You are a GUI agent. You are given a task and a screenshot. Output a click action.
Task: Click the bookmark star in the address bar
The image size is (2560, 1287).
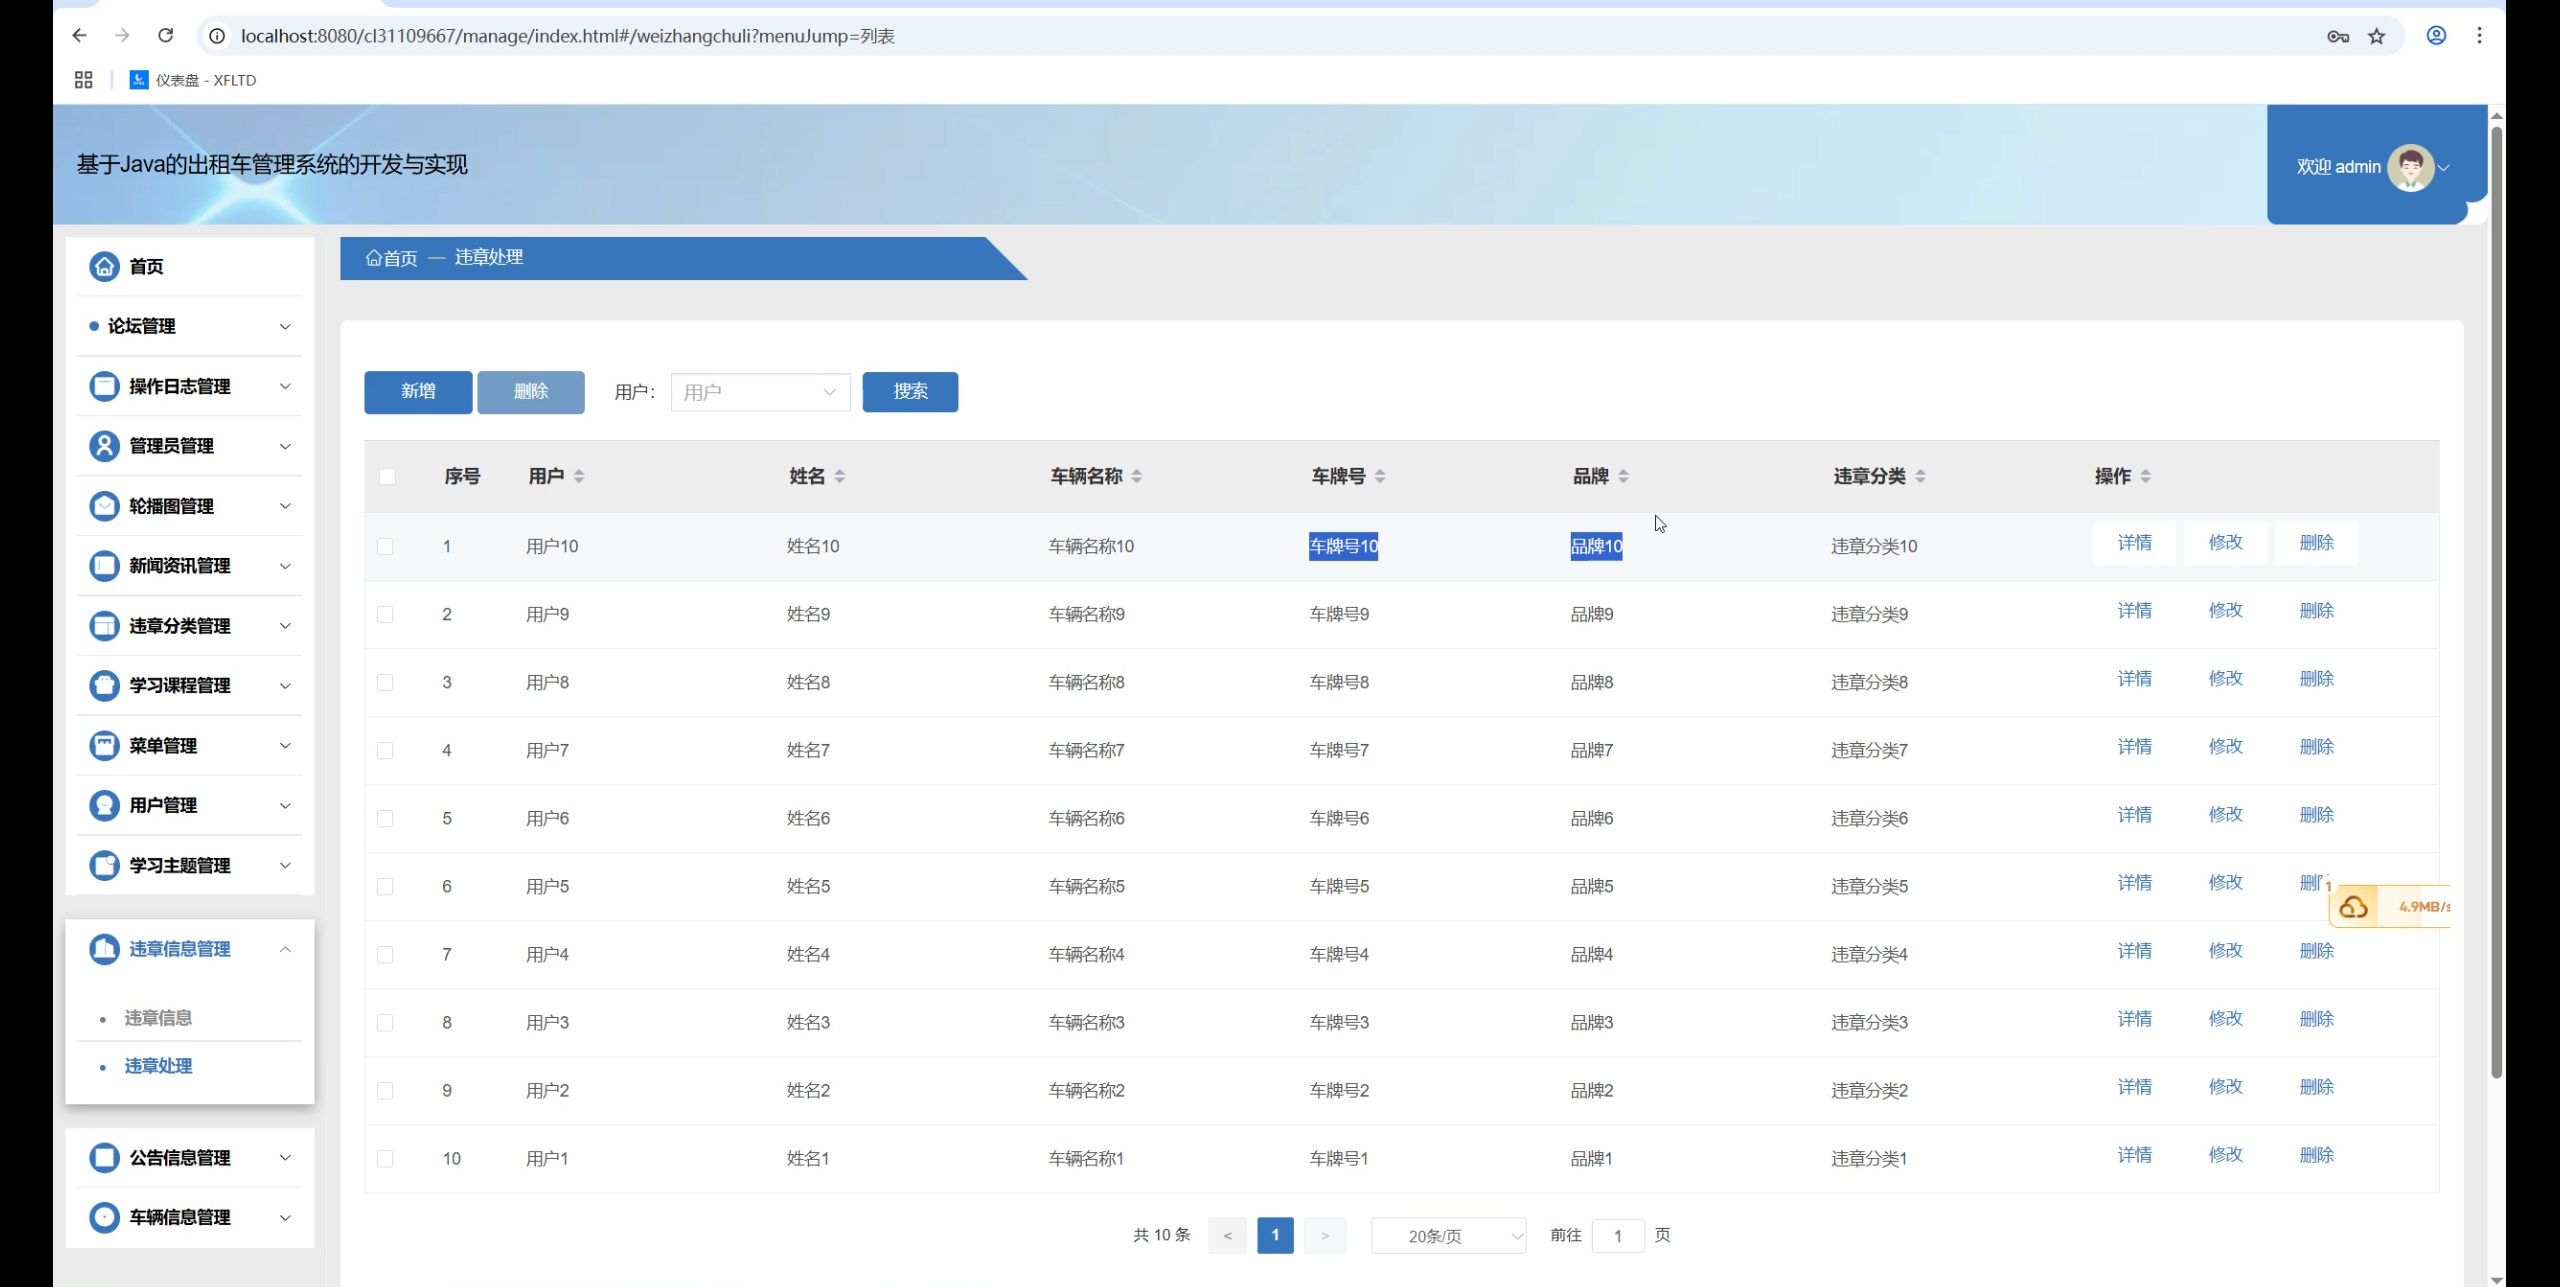[2377, 35]
